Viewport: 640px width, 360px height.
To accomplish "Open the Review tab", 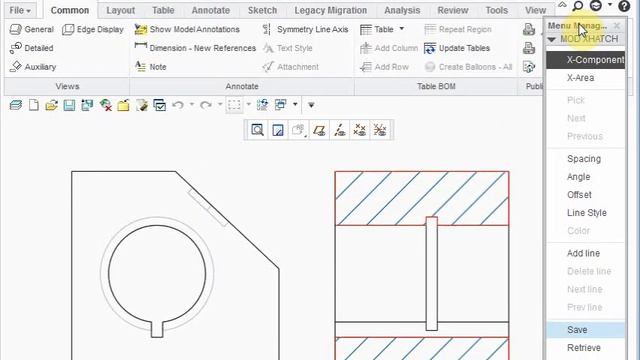I will pyautogui.click(x=453, y=10).
